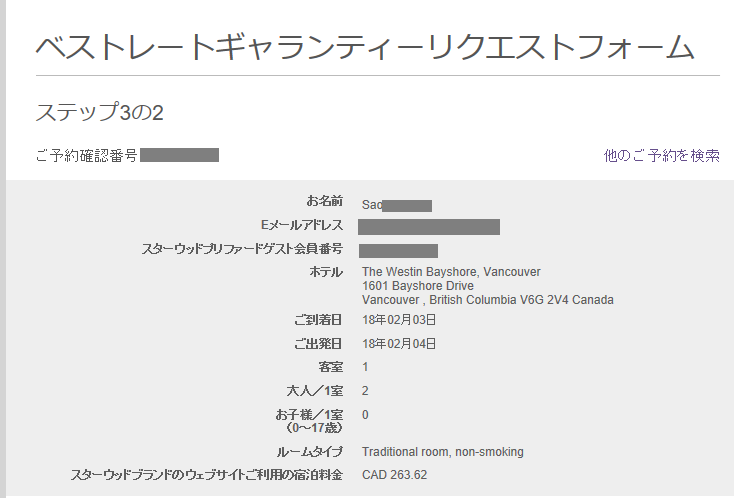Screen dimensions: 734x498
Task: Click the name value starting with Sa
Action: [396, 205]
